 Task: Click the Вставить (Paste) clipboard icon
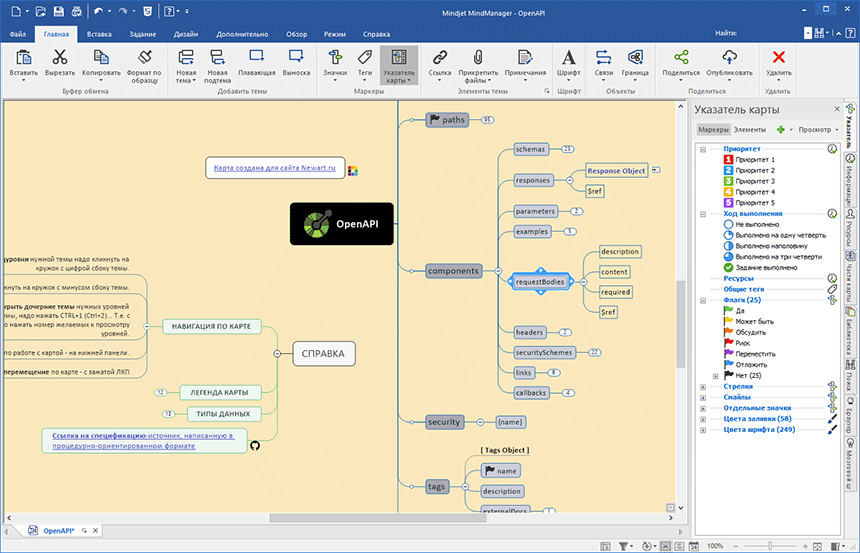pos(24,57)
